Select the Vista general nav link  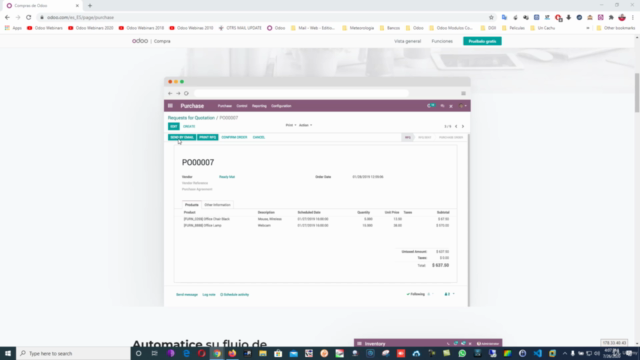[407, 41]
